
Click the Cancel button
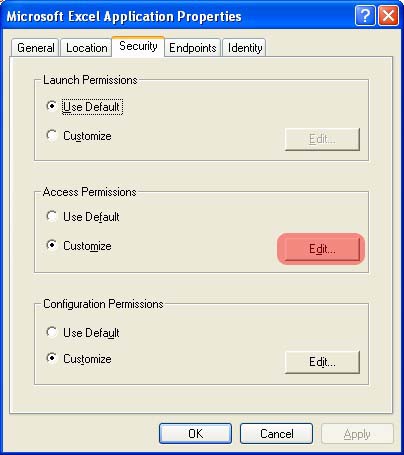coord(277,434)
